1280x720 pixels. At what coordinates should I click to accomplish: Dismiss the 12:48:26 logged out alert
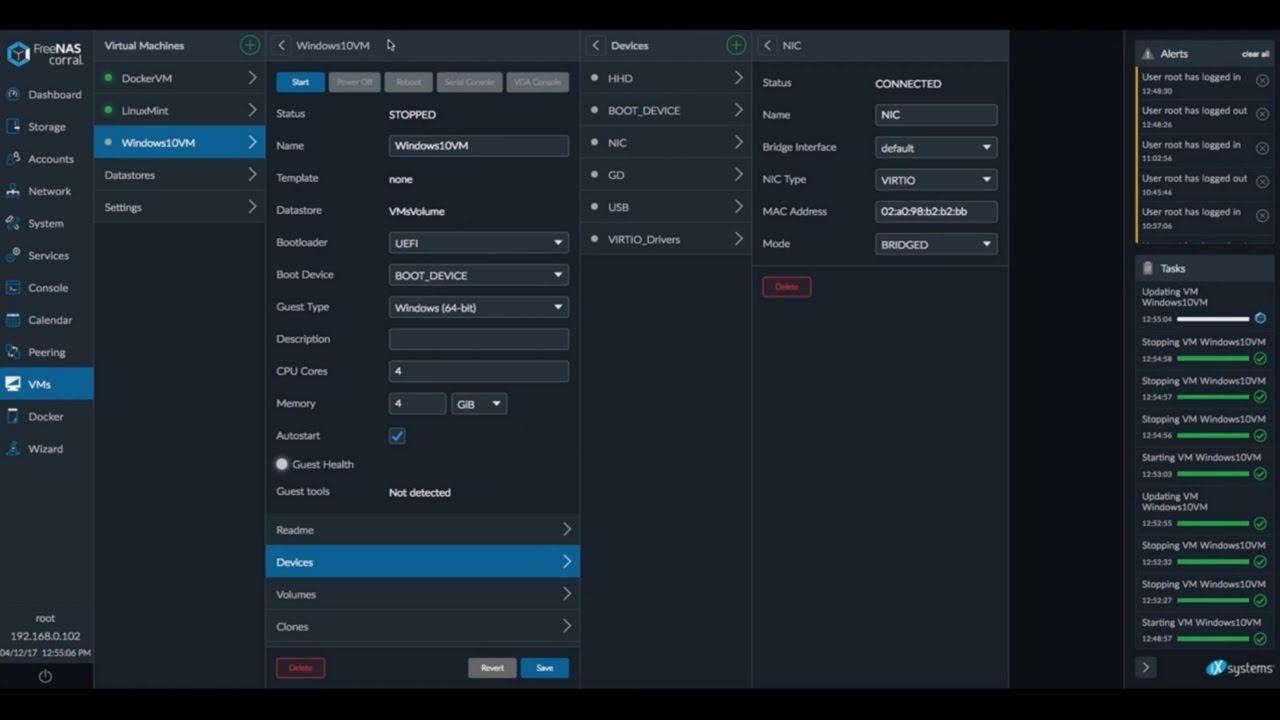(x=1262, y=115)
